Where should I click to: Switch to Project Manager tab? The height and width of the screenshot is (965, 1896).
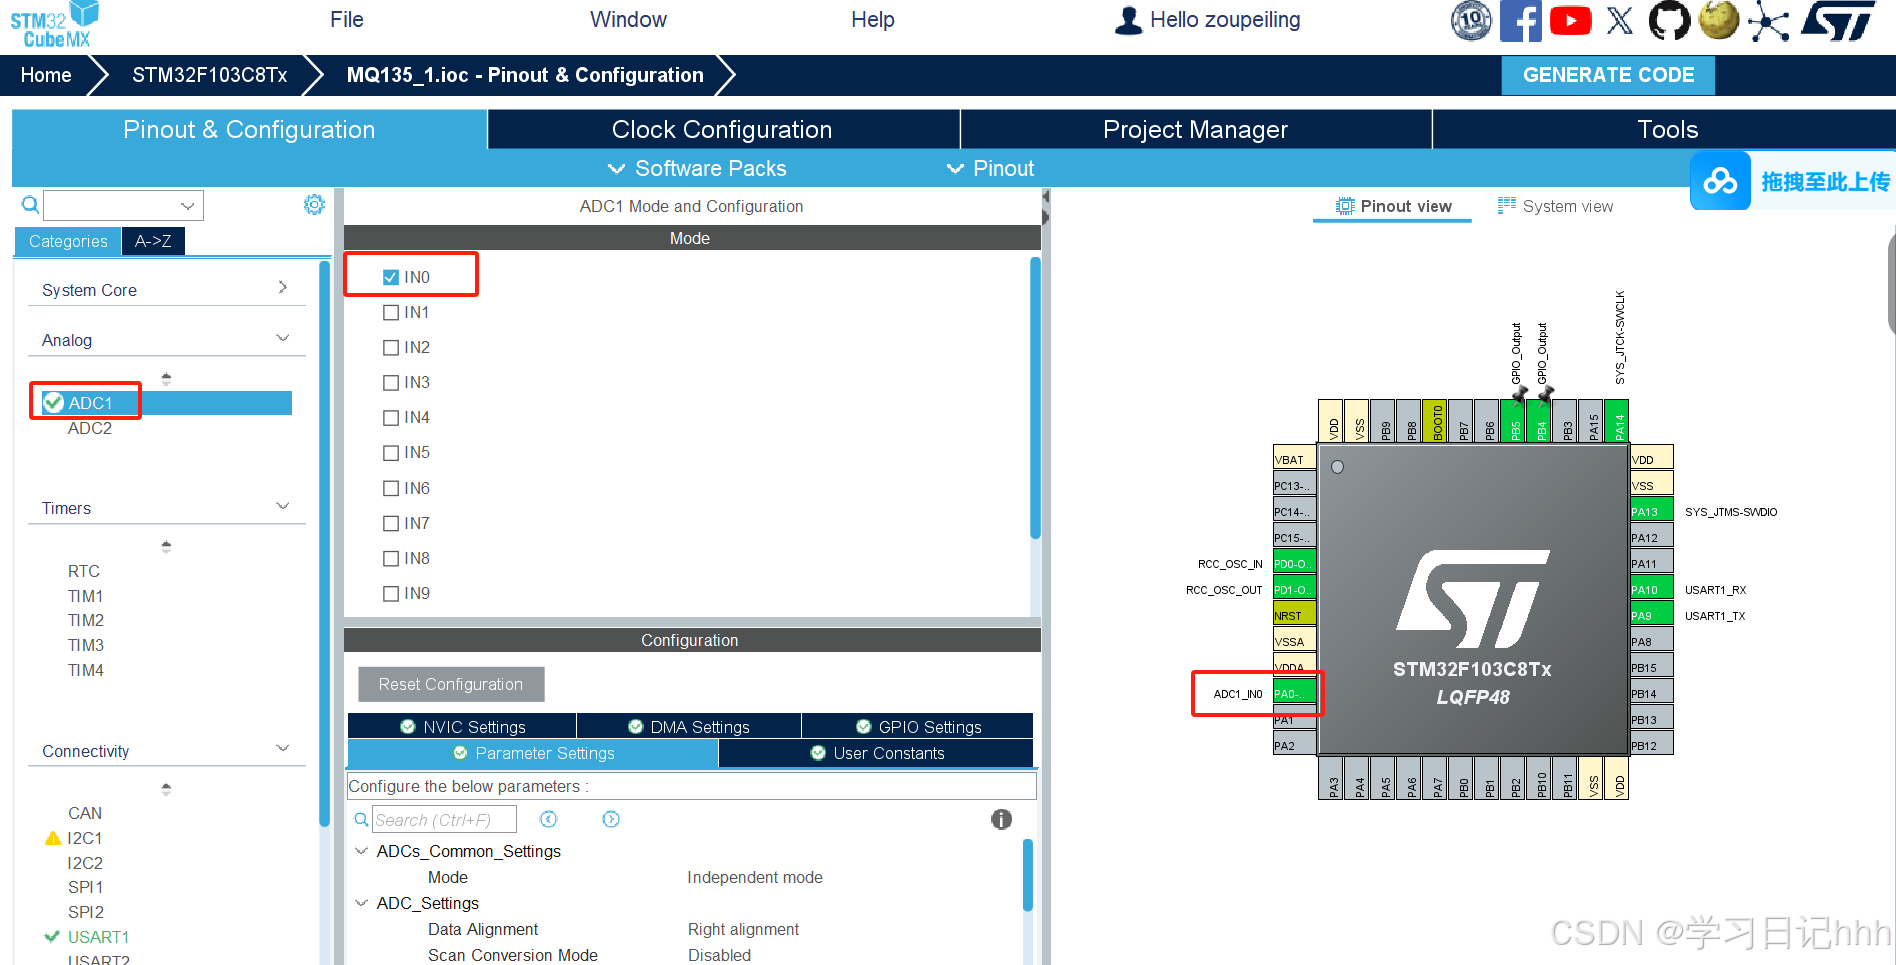tap(1195, 129)
